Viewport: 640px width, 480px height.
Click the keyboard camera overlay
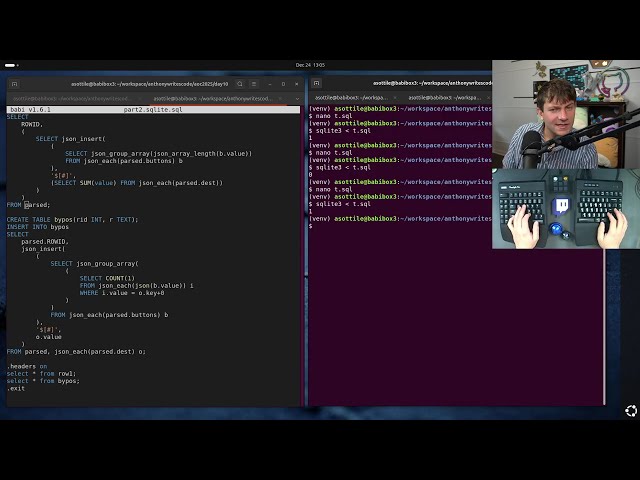pyautogui.click(x=566, y=209)
